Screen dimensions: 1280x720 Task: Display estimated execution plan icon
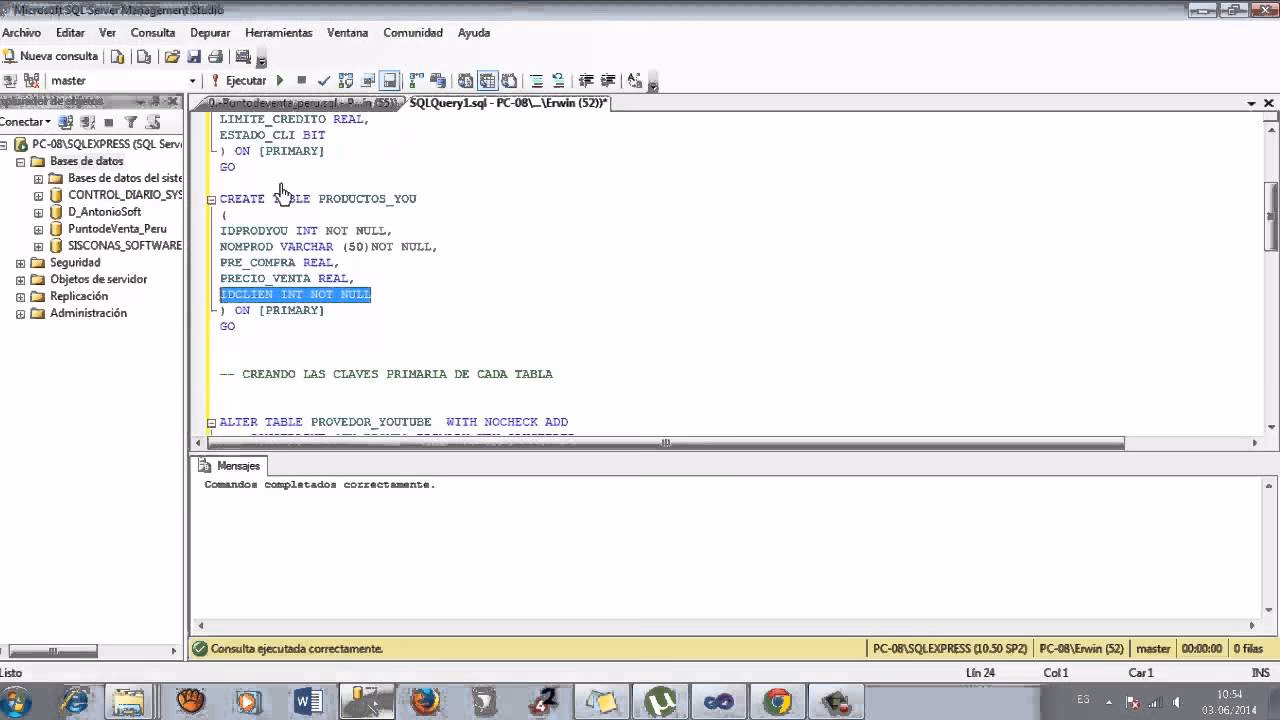pos(346,81)
